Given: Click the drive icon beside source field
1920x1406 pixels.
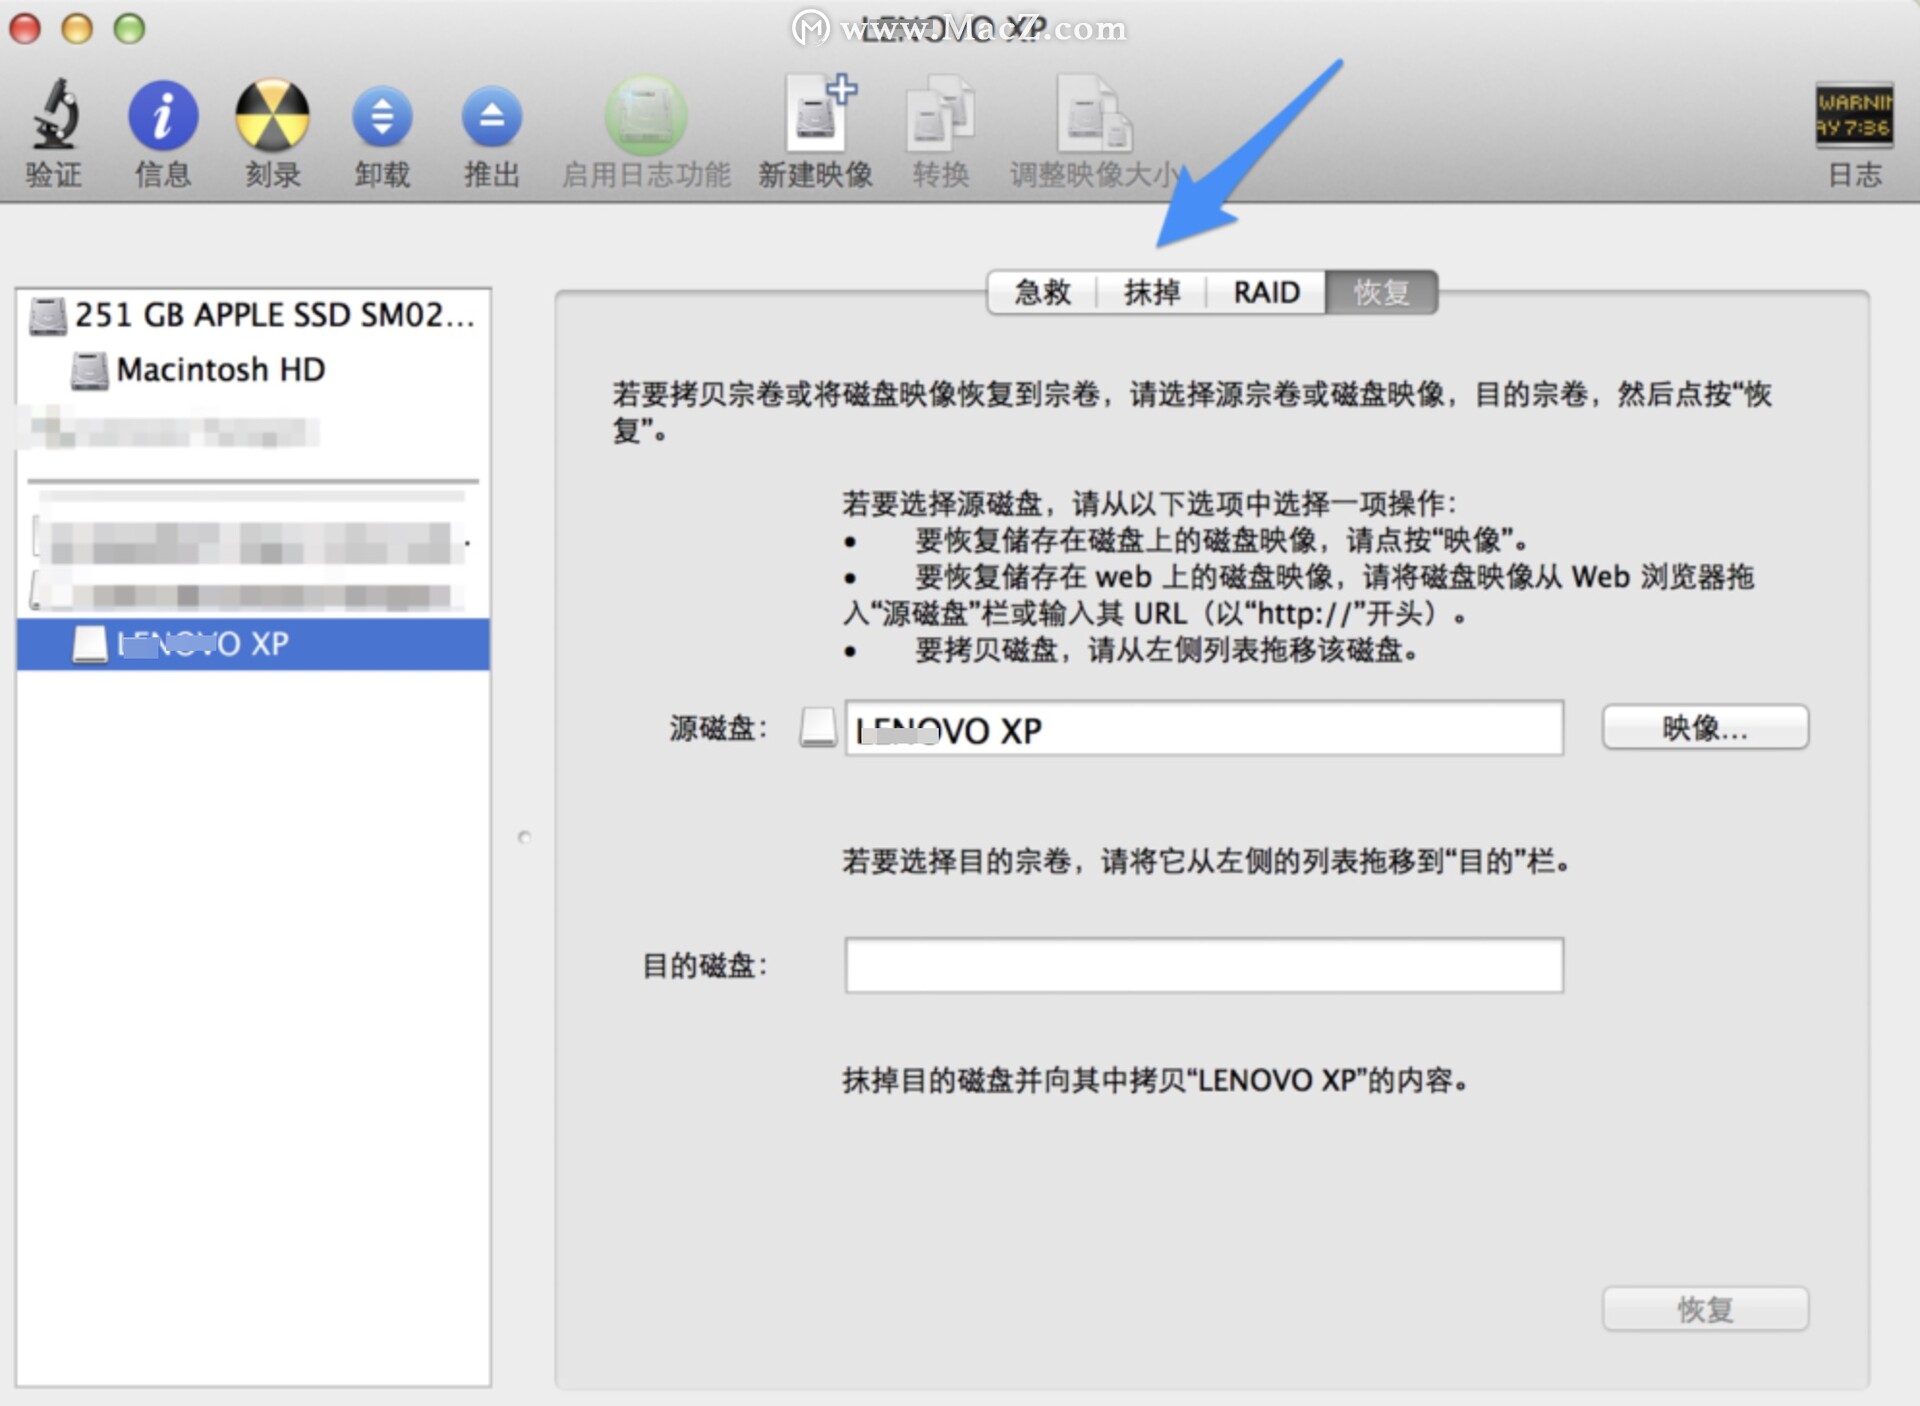Looking at the screenshot, I should [818, 727].
